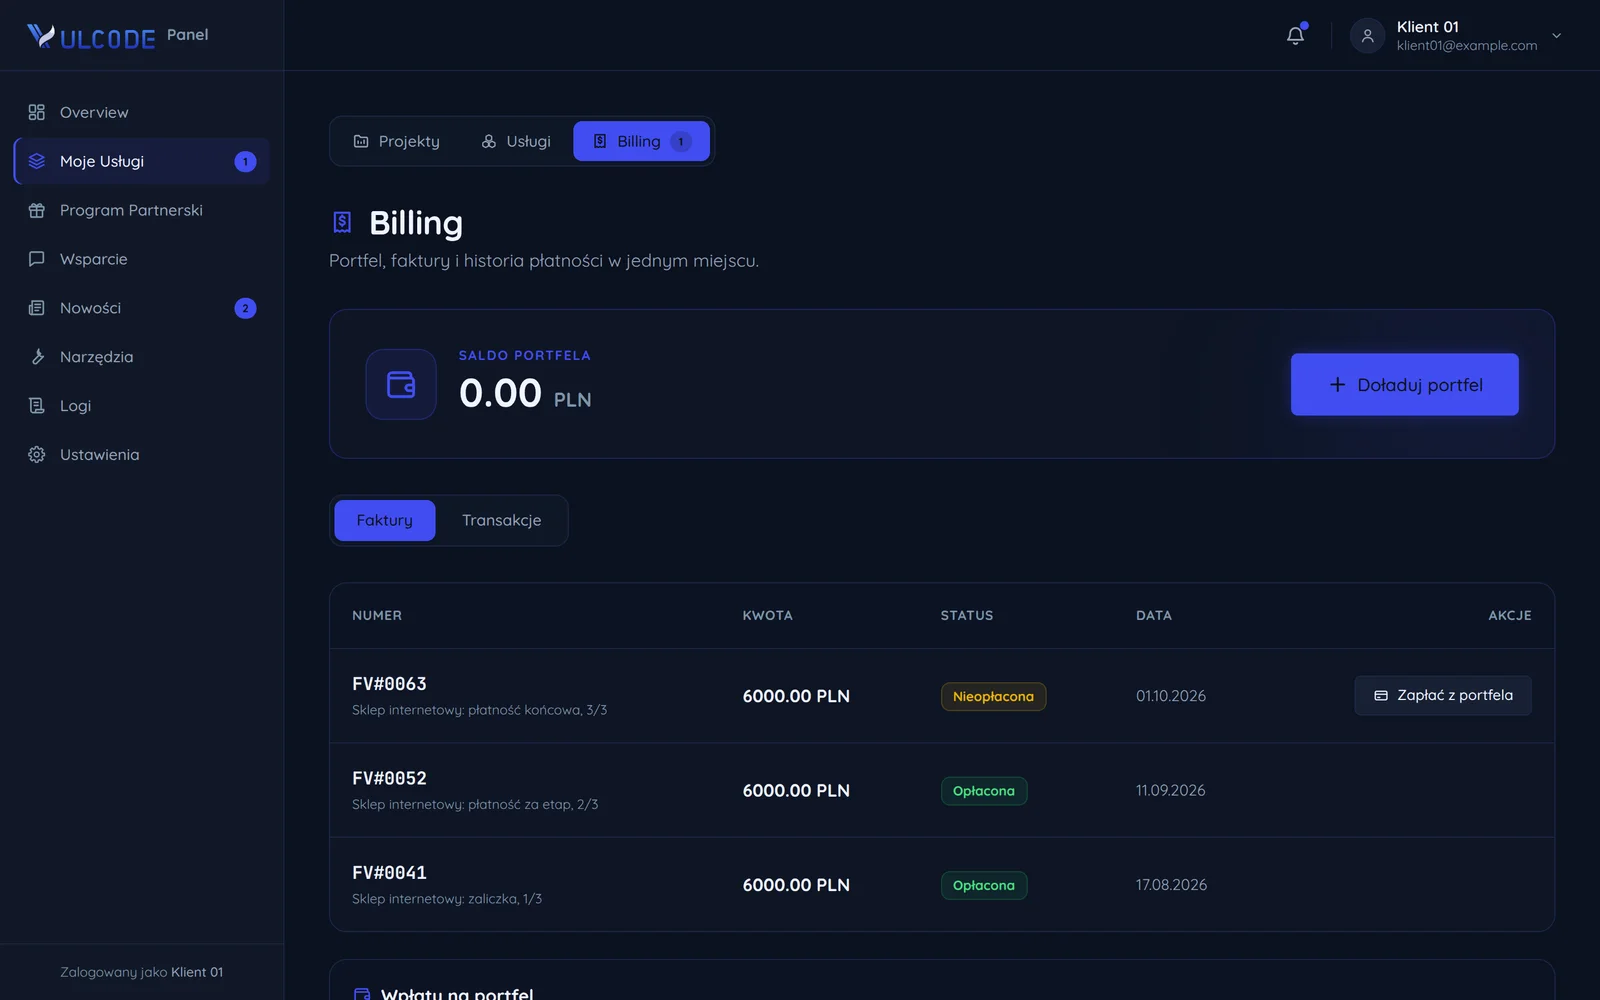Open Ustawienia in the sidebar

[142, 455]
